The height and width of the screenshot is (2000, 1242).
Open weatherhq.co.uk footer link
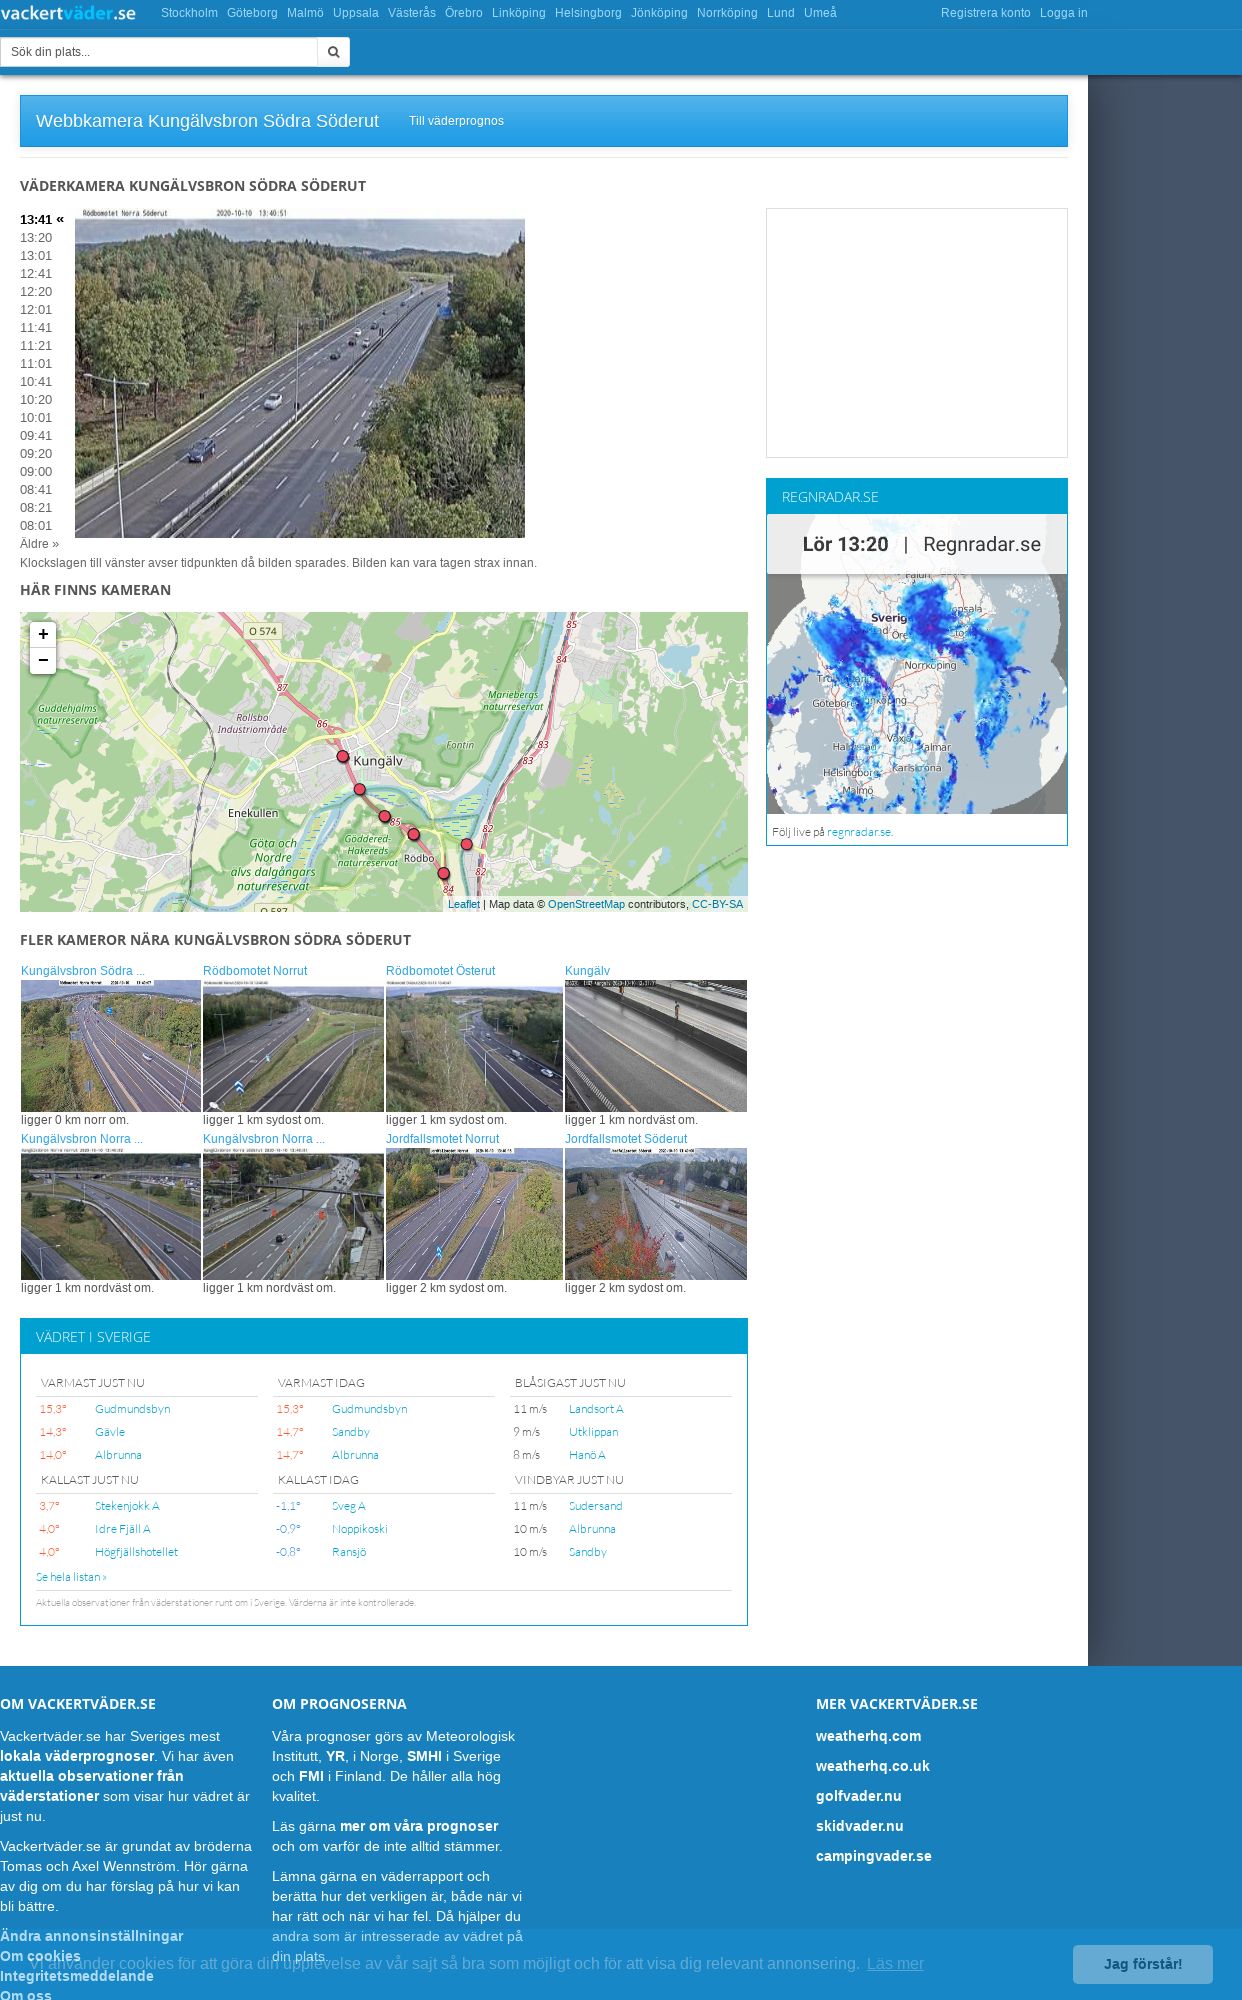click(x=872, y=1766)
